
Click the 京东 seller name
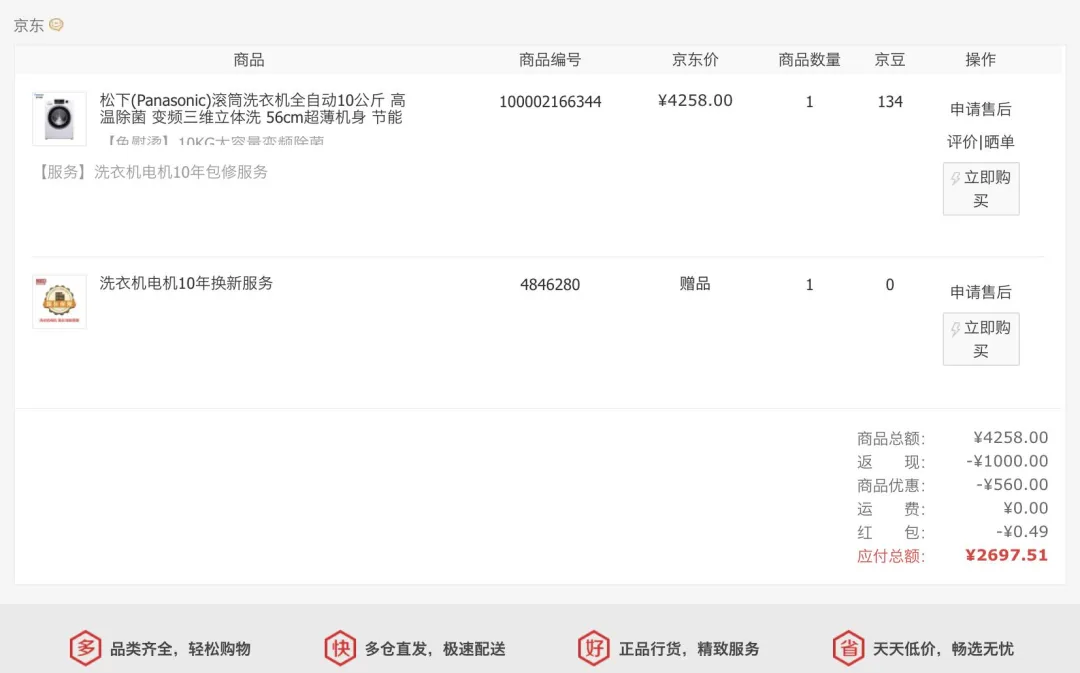coord(29,25)
